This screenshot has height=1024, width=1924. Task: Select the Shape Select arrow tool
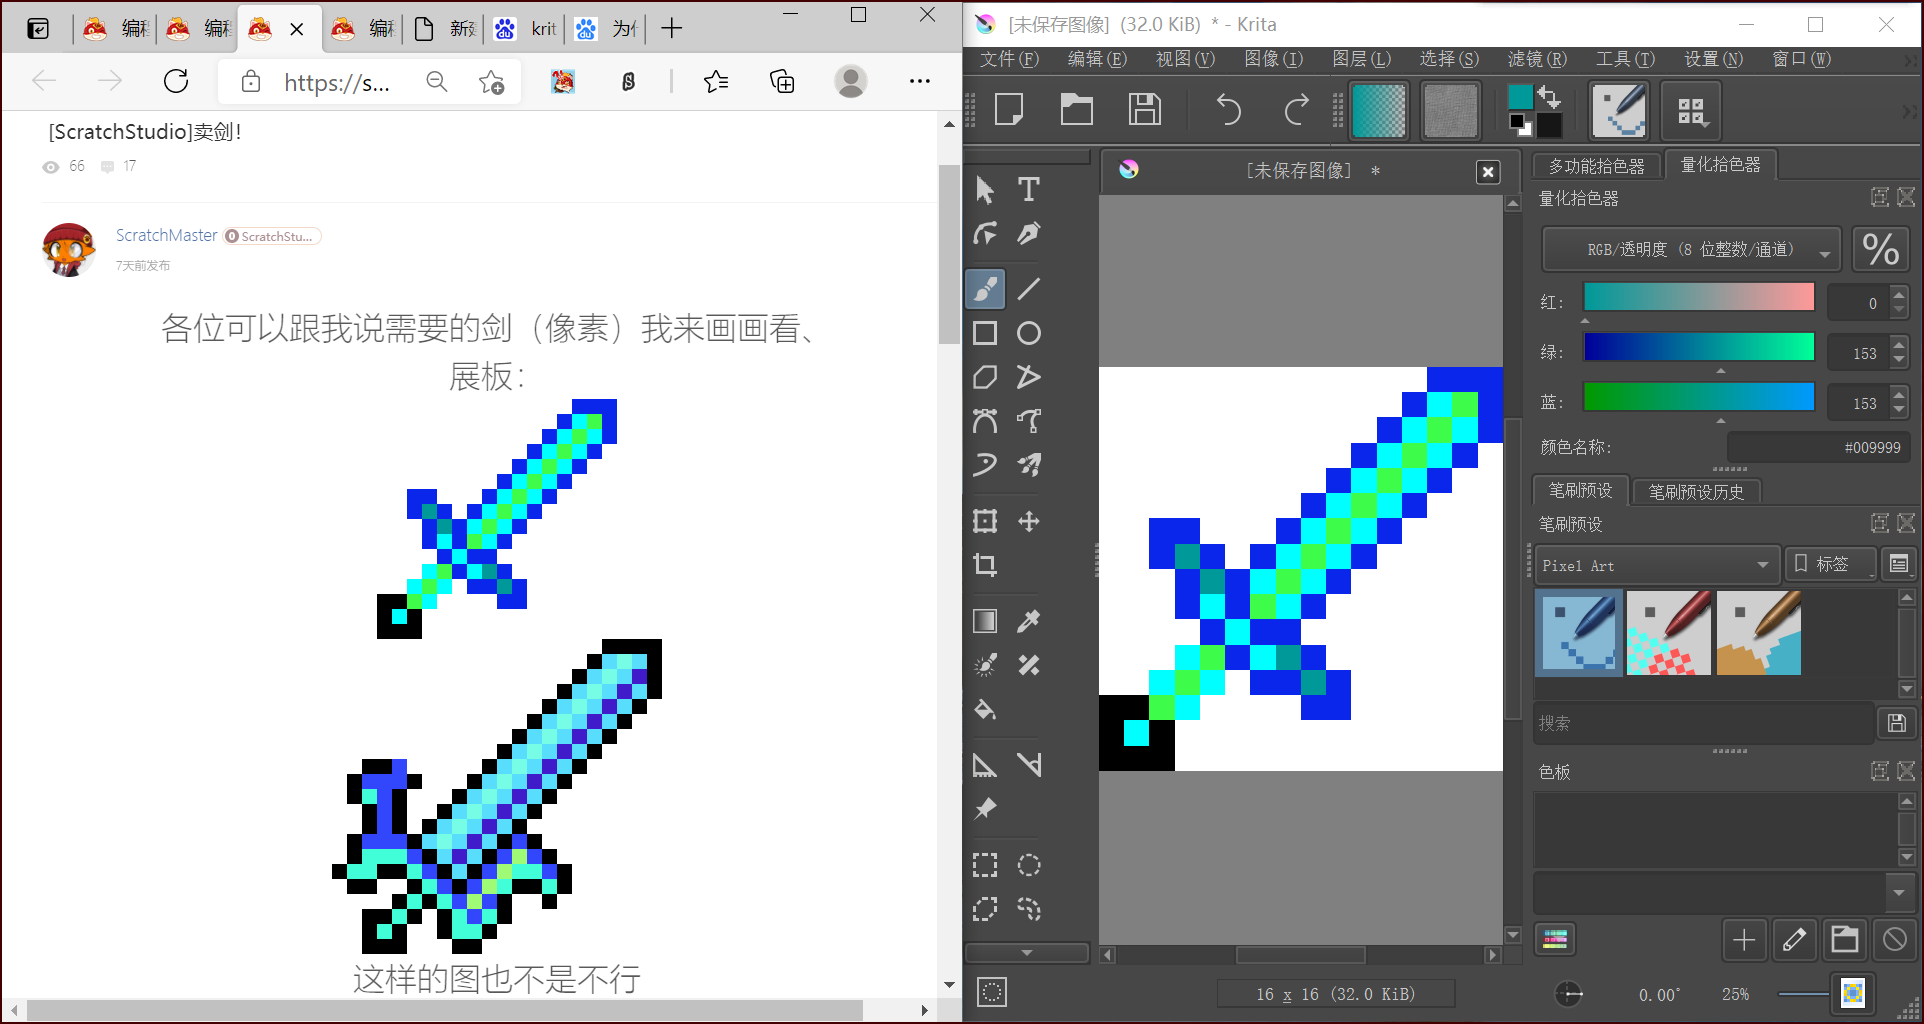tap(985, 190)
